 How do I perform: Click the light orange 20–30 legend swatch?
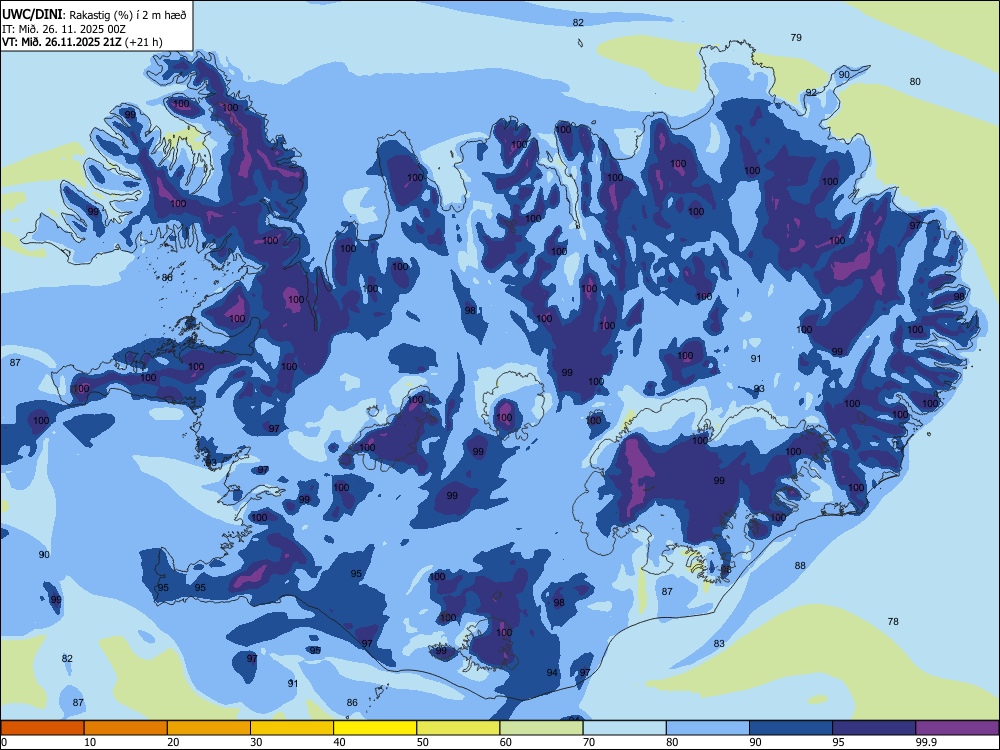tap(209, 728)
